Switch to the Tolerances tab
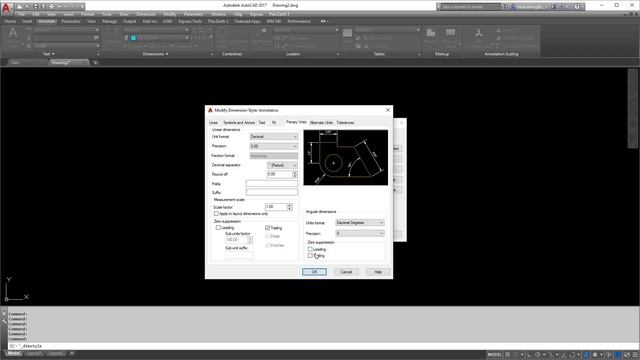This screenshot has width=640, height=360. tap(345, 122)
